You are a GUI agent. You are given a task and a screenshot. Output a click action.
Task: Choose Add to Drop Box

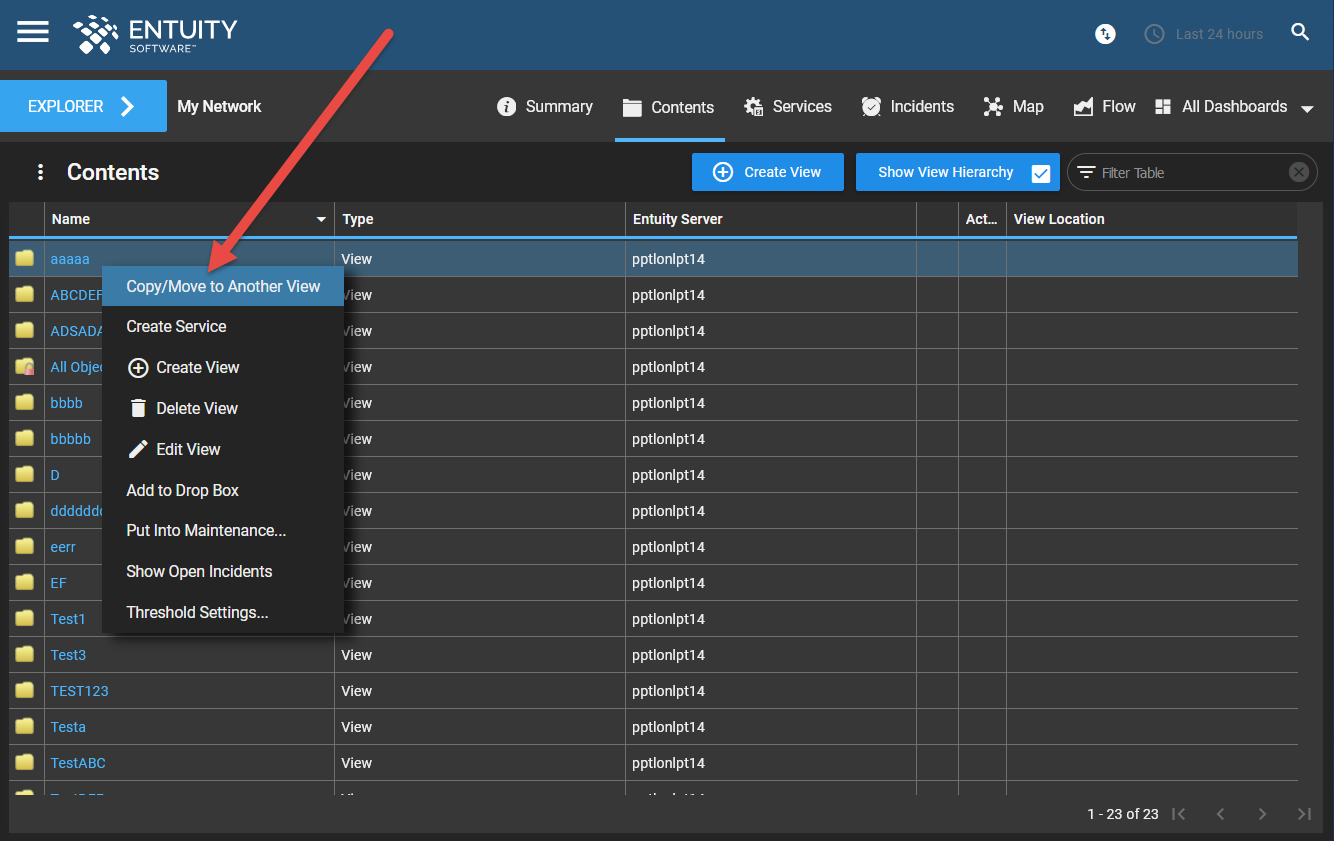tap(223, 490)
